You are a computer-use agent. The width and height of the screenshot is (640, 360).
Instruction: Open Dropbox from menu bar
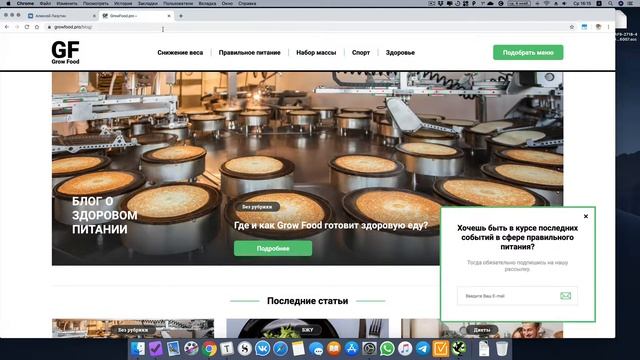pyautogui.click(x=441, y=3)
